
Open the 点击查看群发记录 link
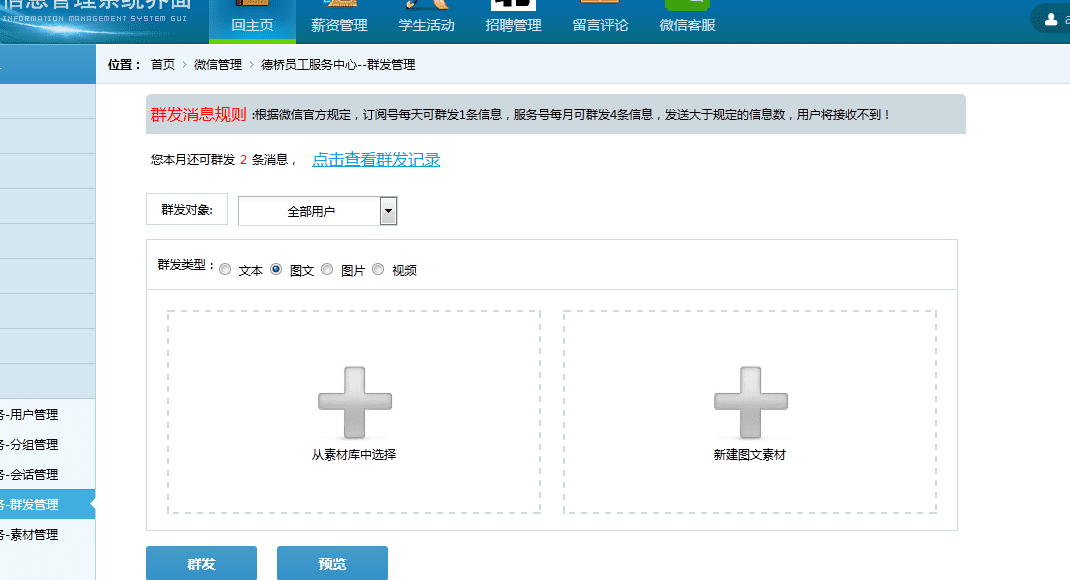[376, 160]
